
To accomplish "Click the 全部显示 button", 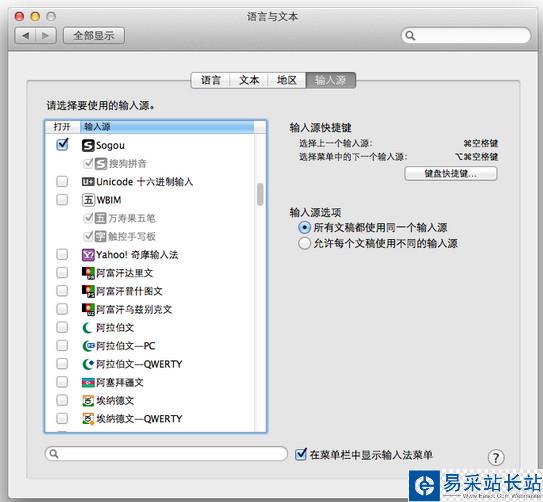I will [94, 35].
